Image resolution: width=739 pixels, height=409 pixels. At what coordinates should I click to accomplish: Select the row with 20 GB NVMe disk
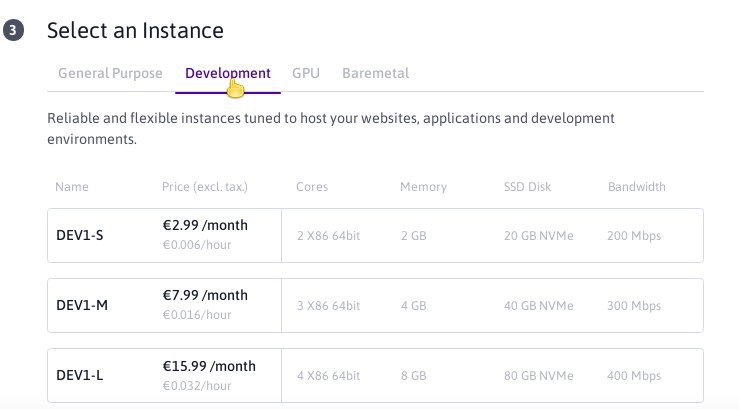point(375,235)
